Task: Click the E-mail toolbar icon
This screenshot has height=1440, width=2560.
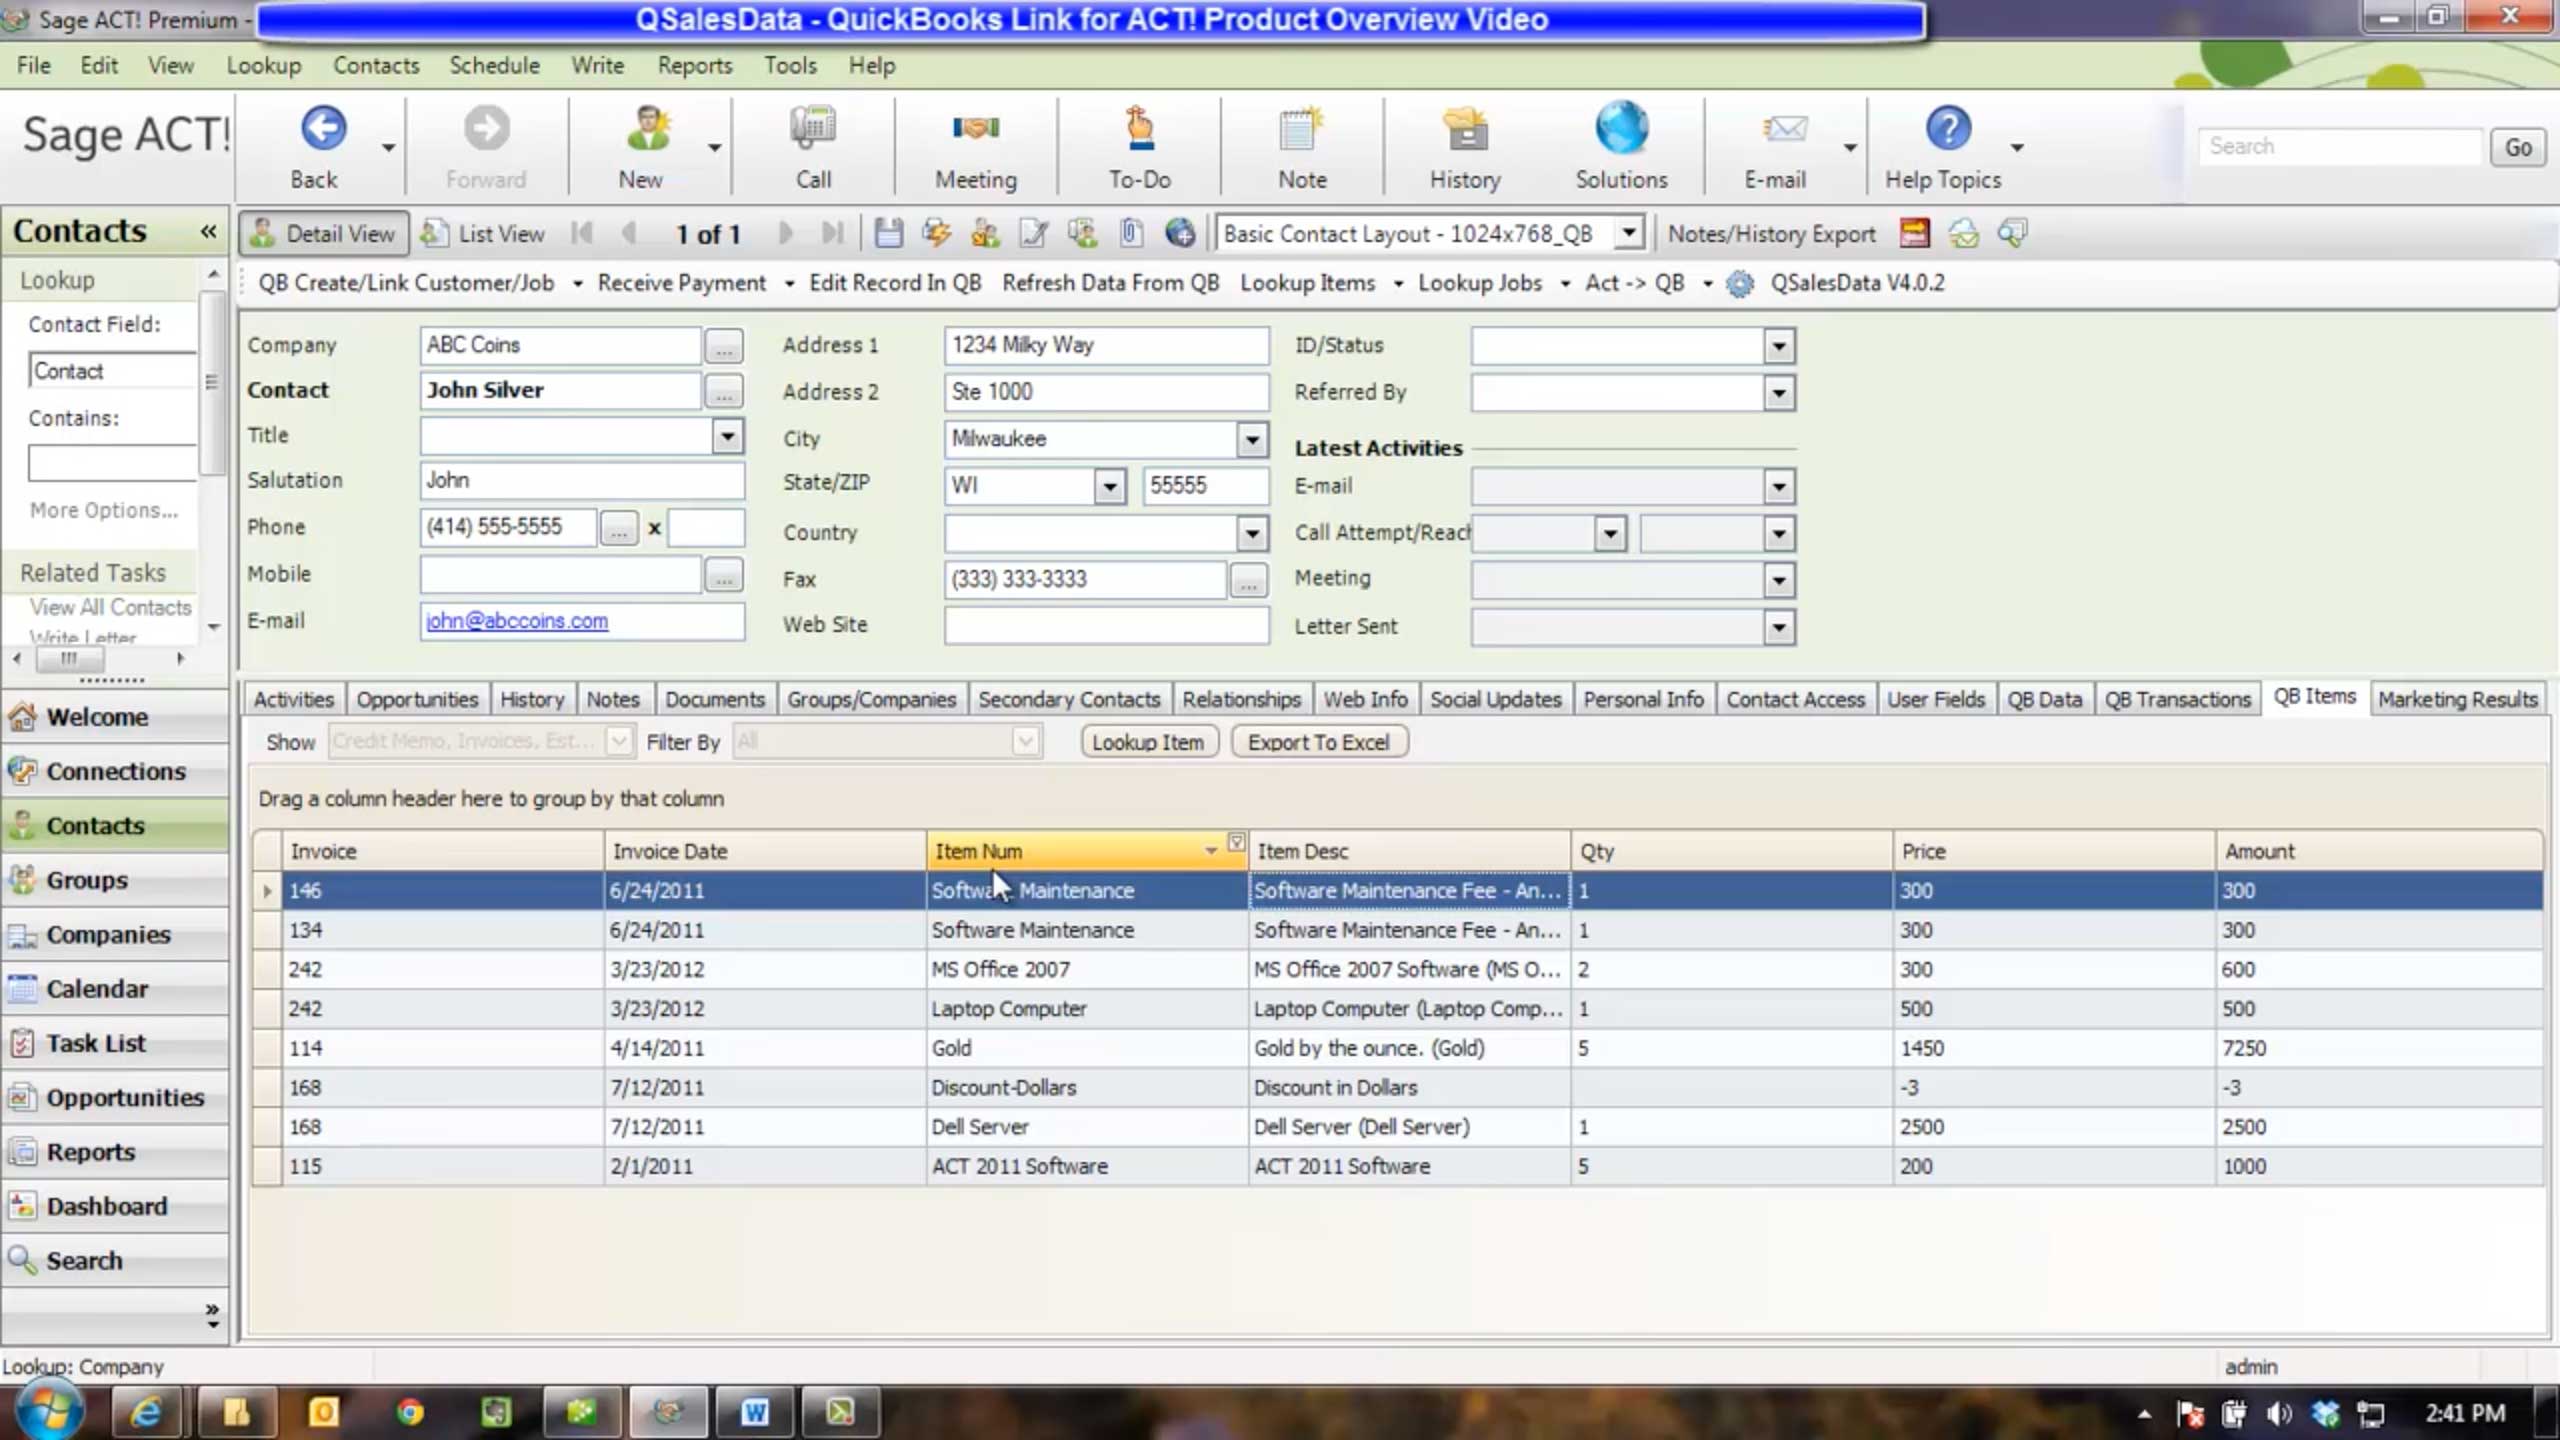Action: pyautogui.click(x=1784, y=130)
